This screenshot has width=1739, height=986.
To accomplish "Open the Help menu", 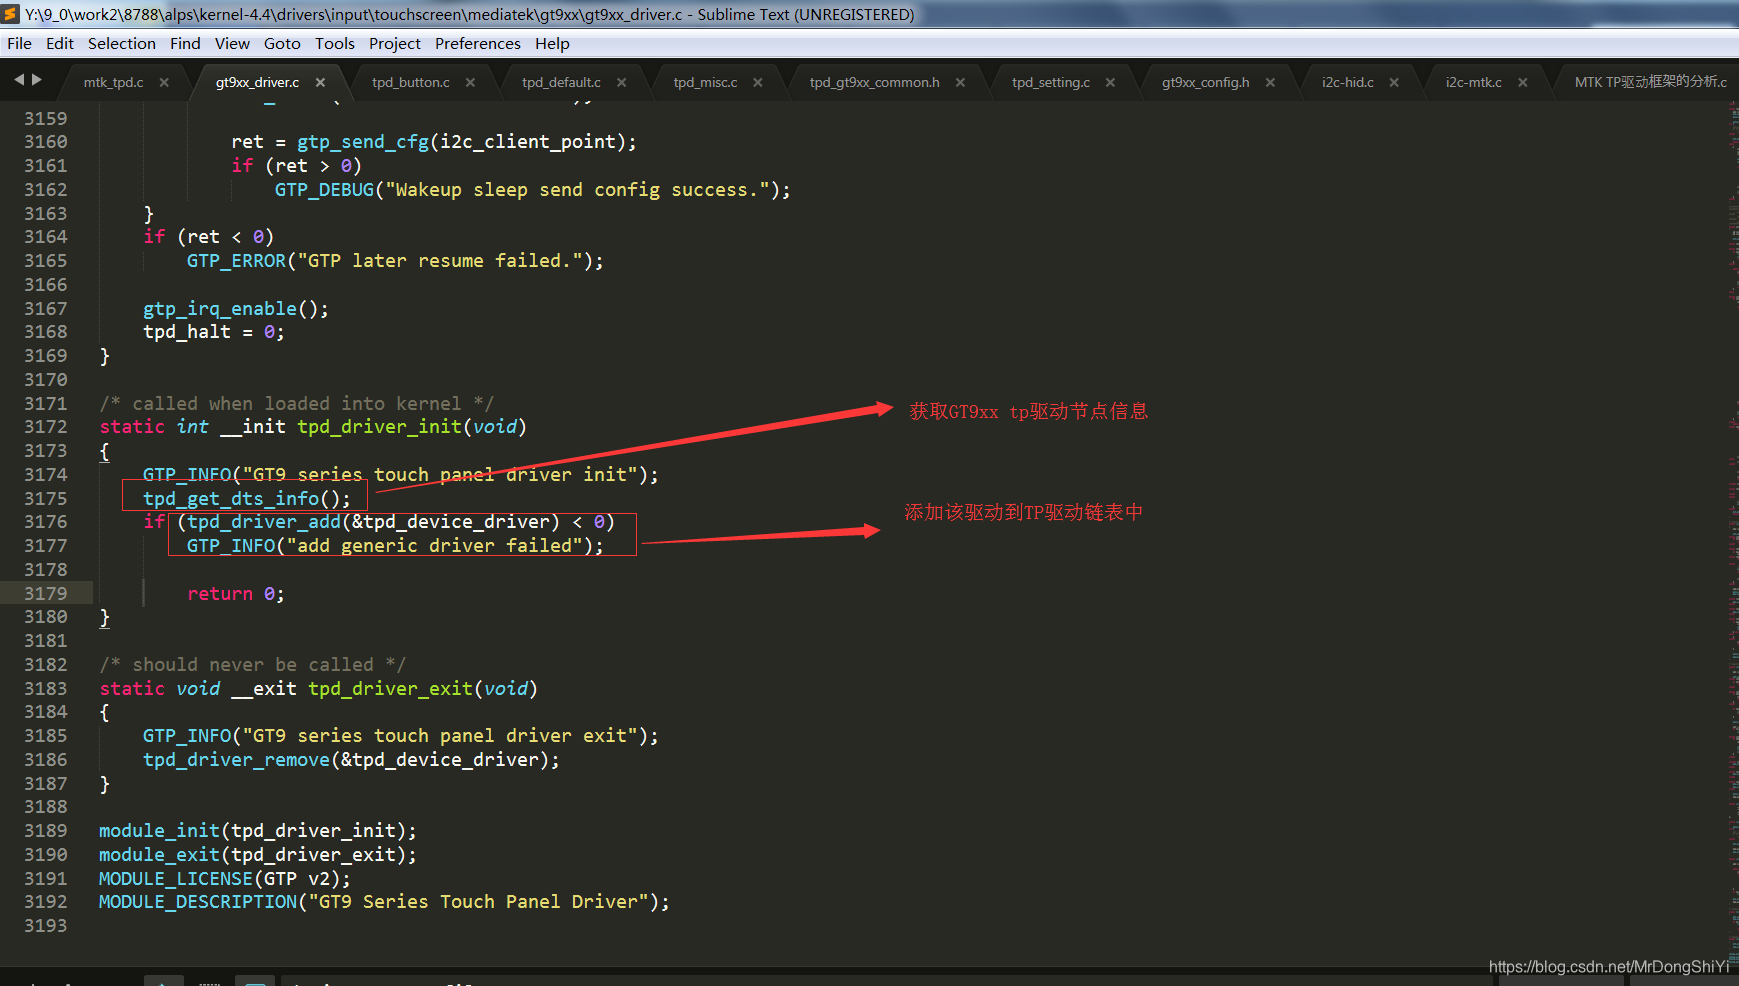I will click(x=552, y=43).
